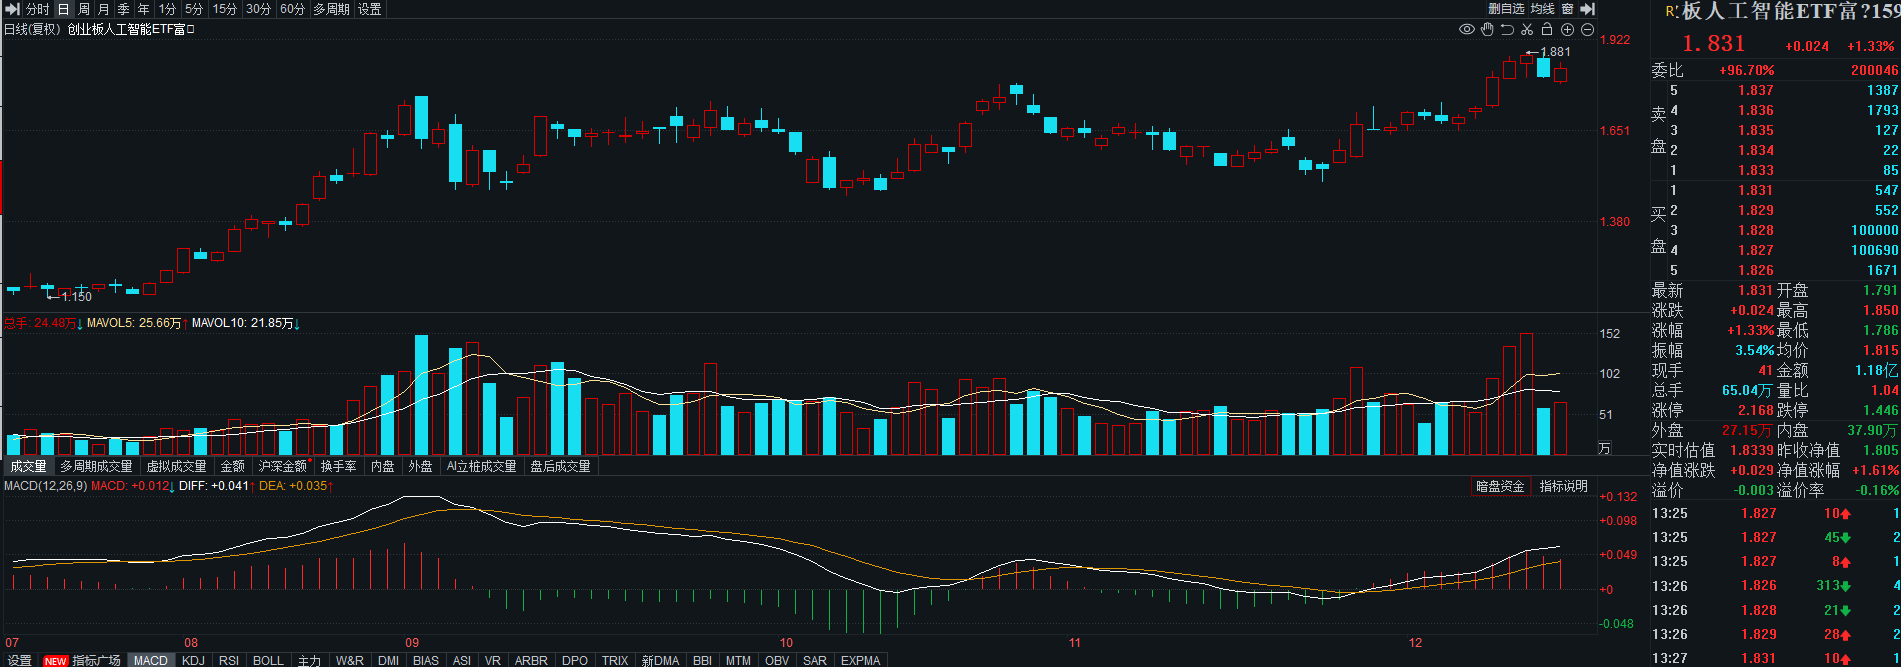
Task: Select the 季 quarterly period tab
Action: coord(124,9)
